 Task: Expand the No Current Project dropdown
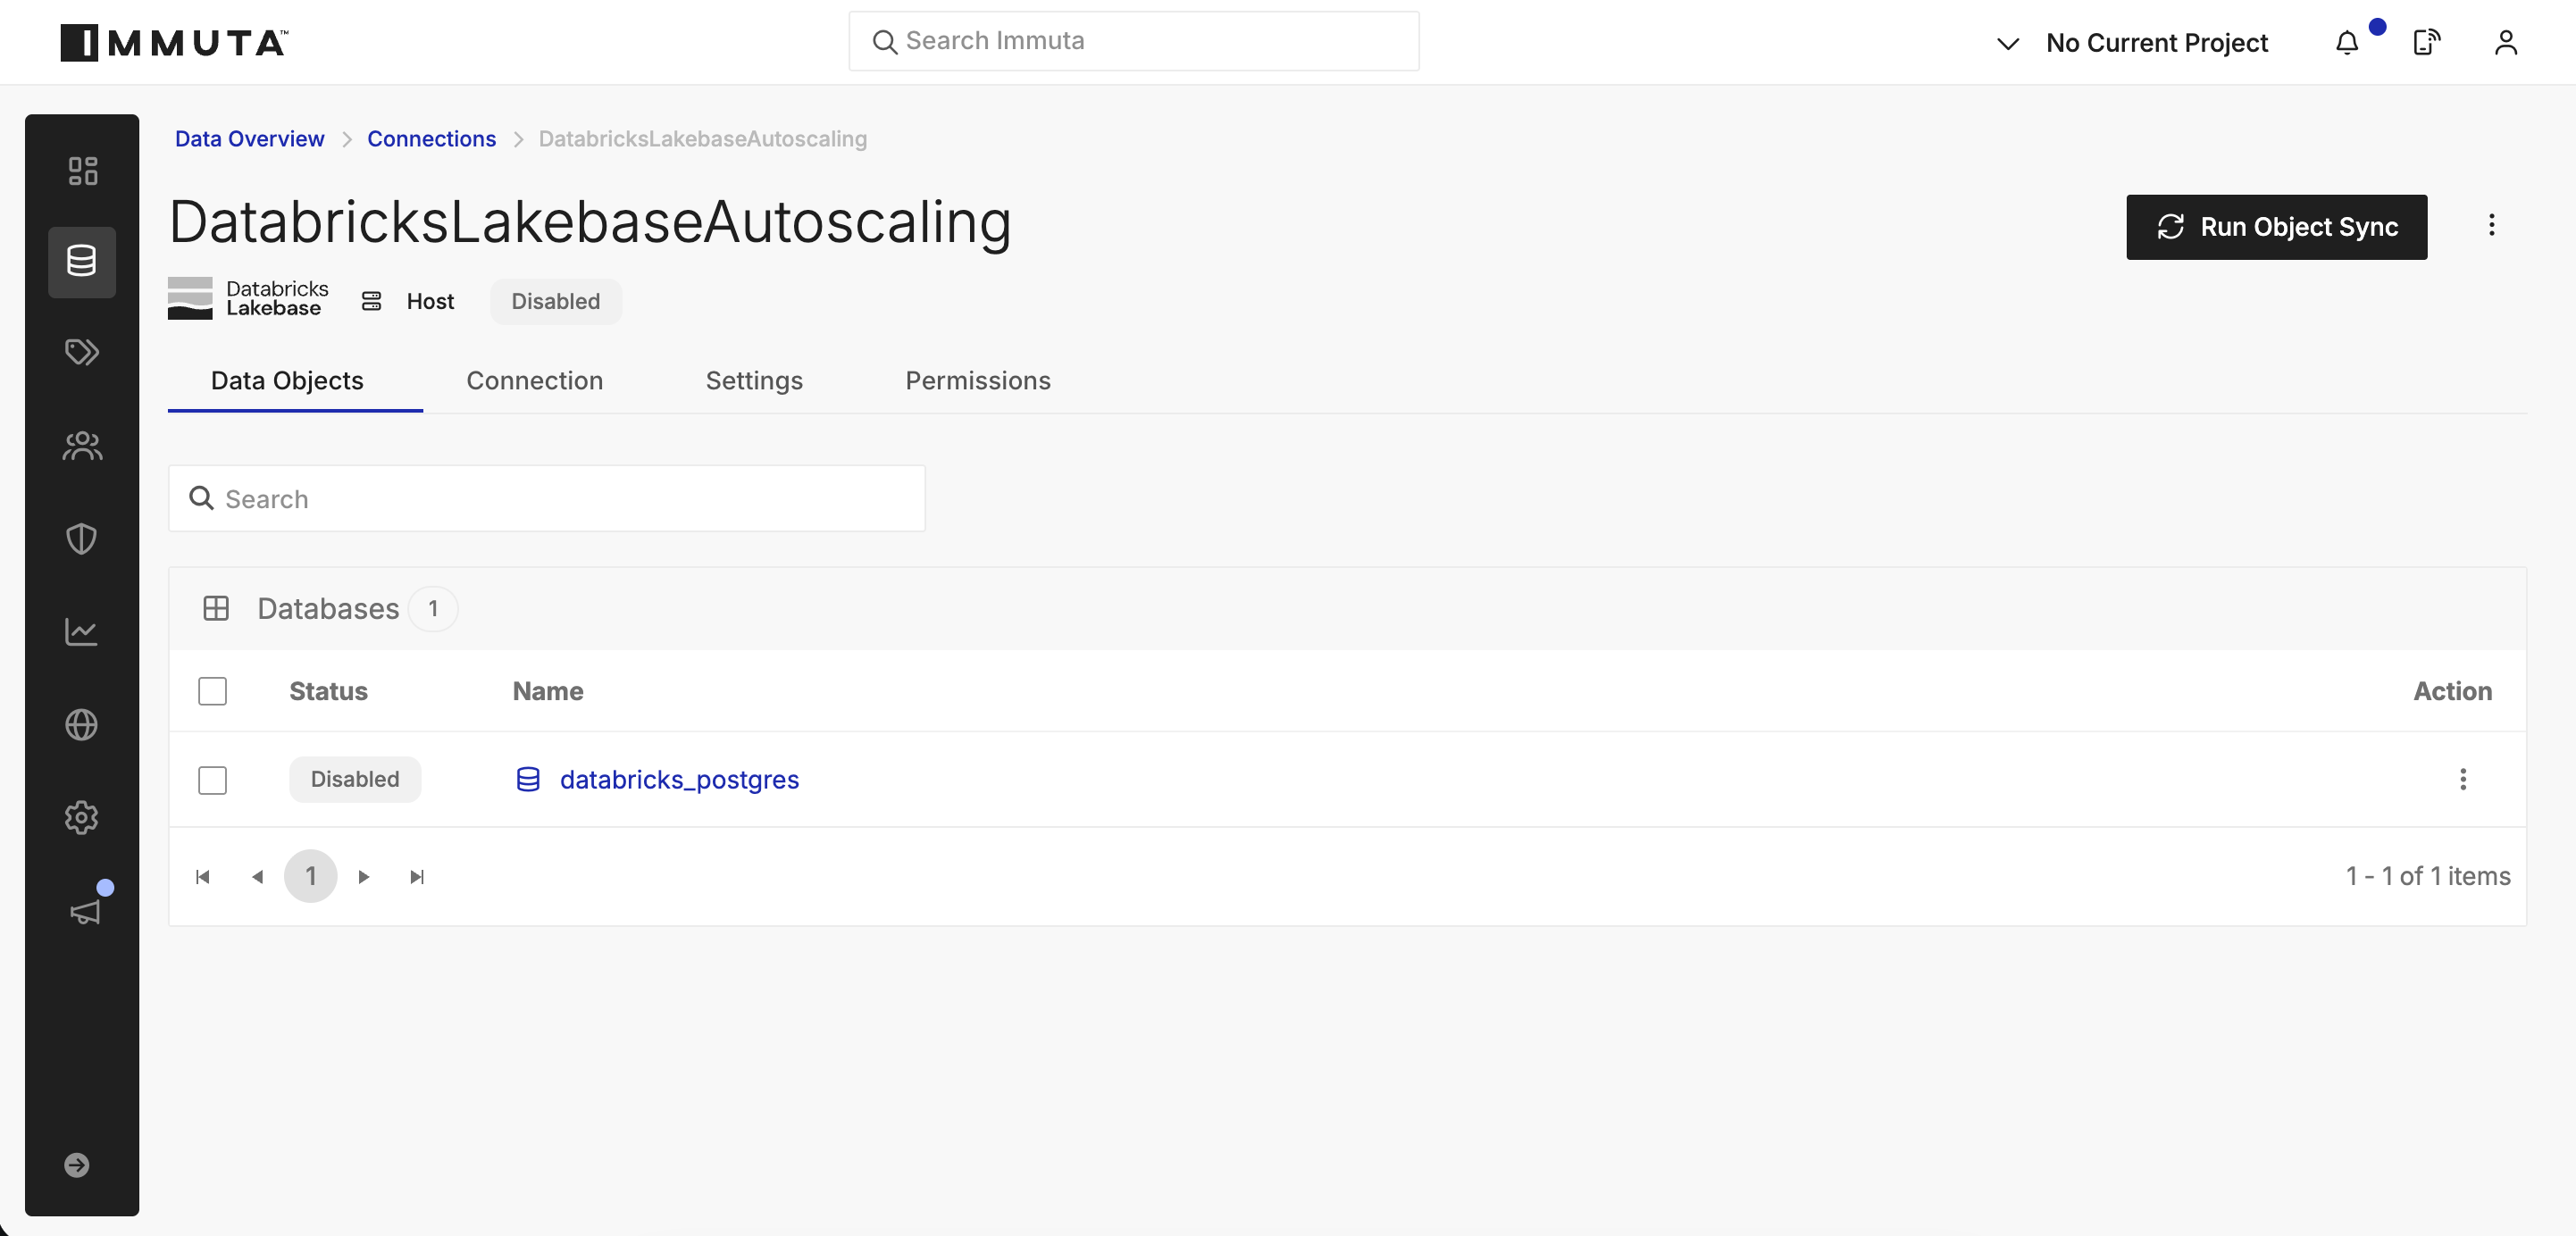tap(2132, 43)
